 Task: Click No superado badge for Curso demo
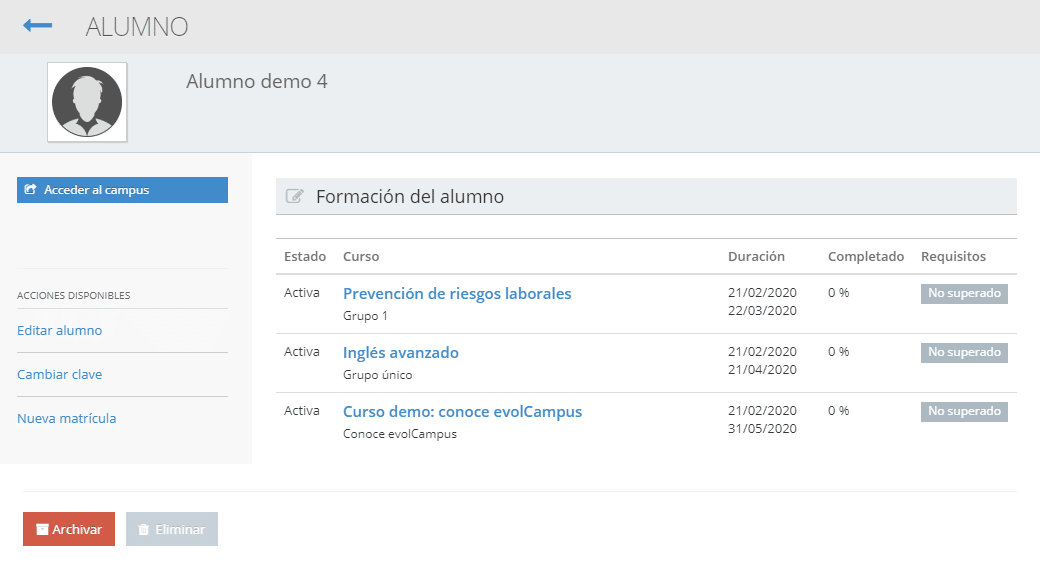tap(964, 411)
